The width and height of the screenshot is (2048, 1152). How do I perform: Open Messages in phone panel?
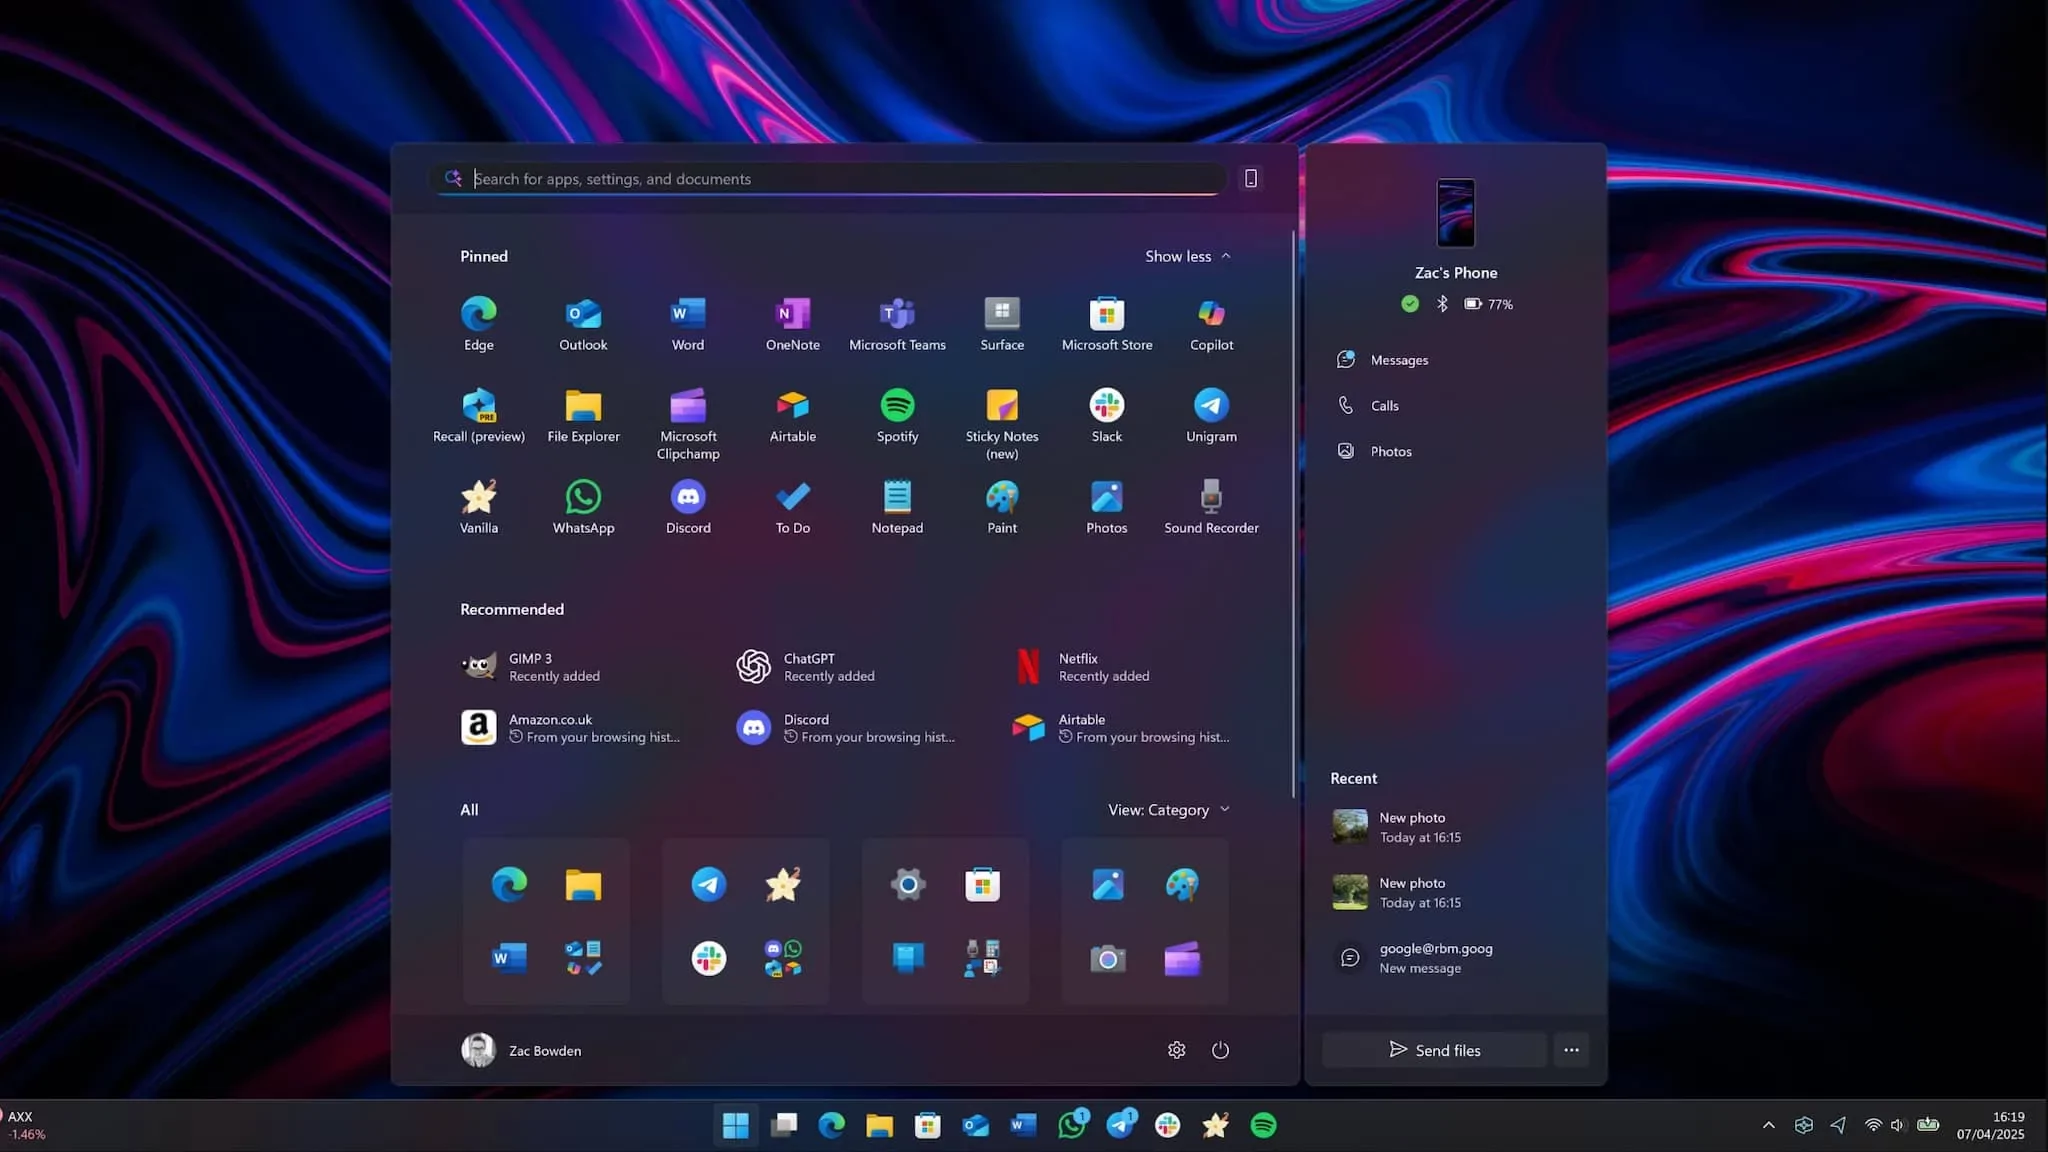[1398, 360]
